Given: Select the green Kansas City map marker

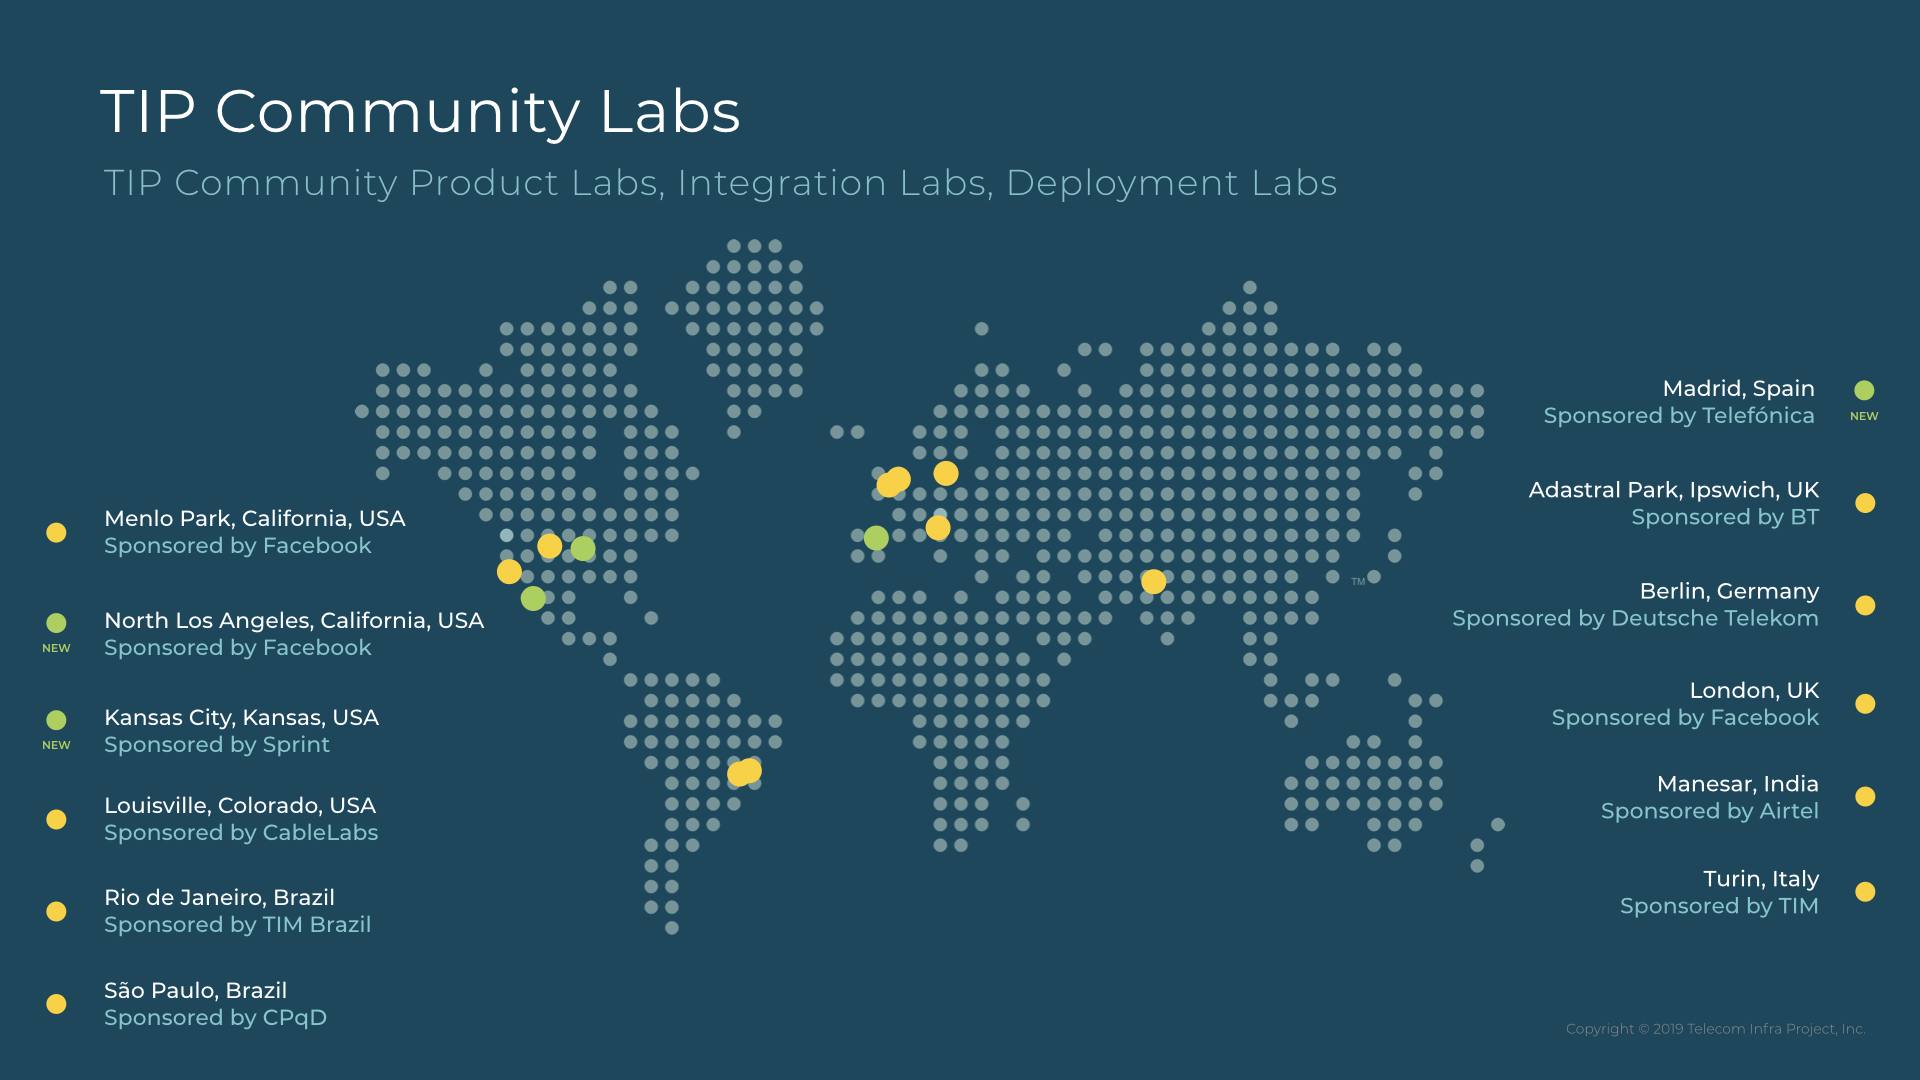Looking at the screenshot, I should click(583, 548).
